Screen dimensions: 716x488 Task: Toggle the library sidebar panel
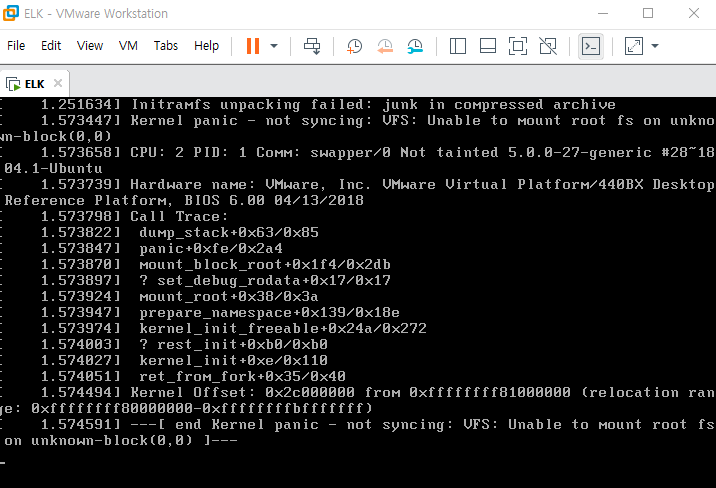(458, 46)
